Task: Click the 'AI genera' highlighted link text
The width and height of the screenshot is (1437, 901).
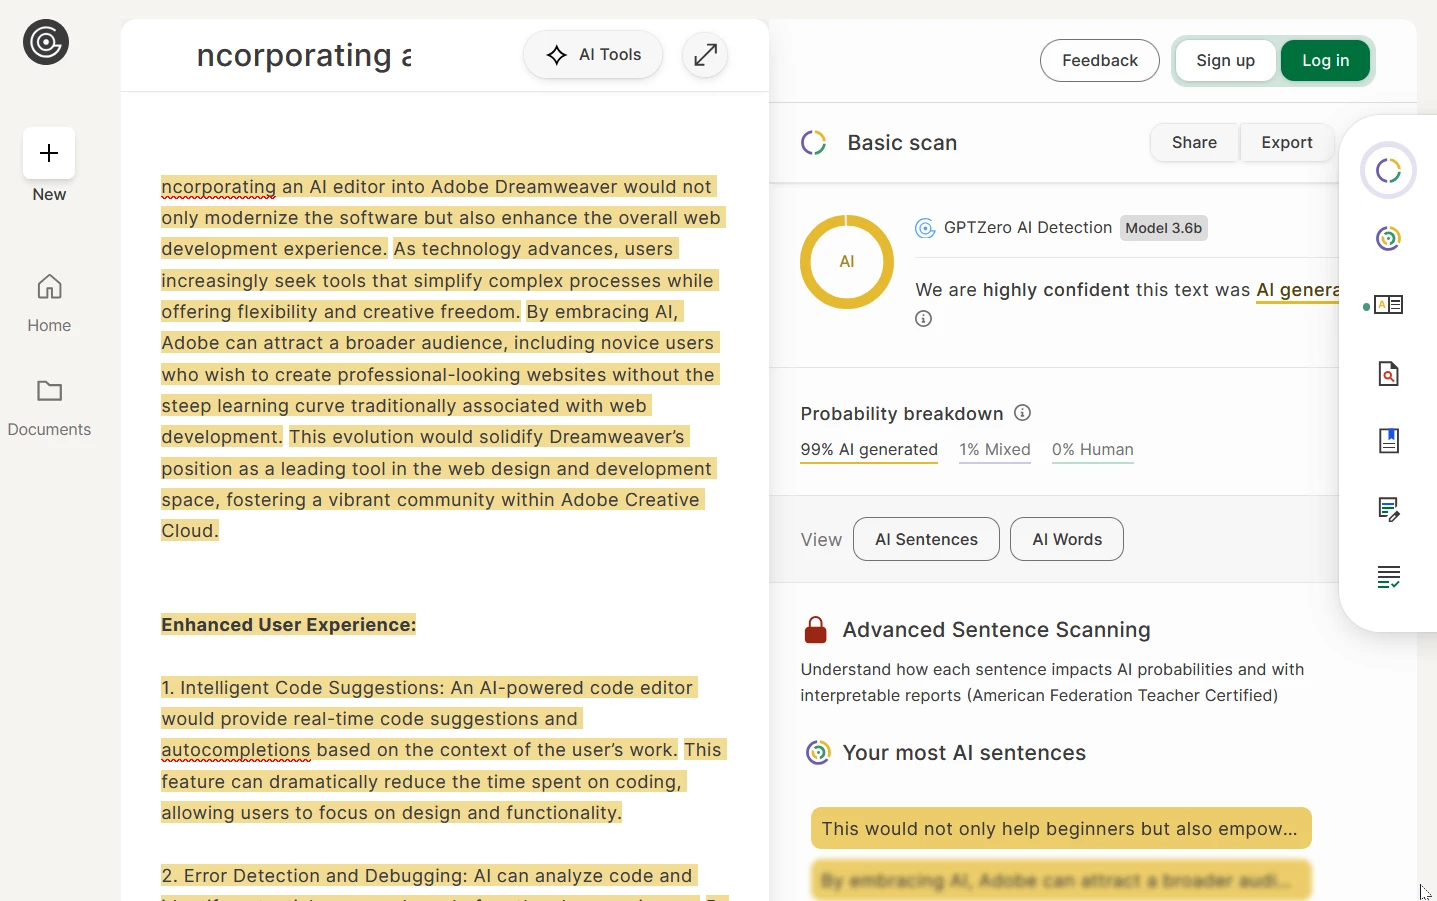Action: point(1298,290)
